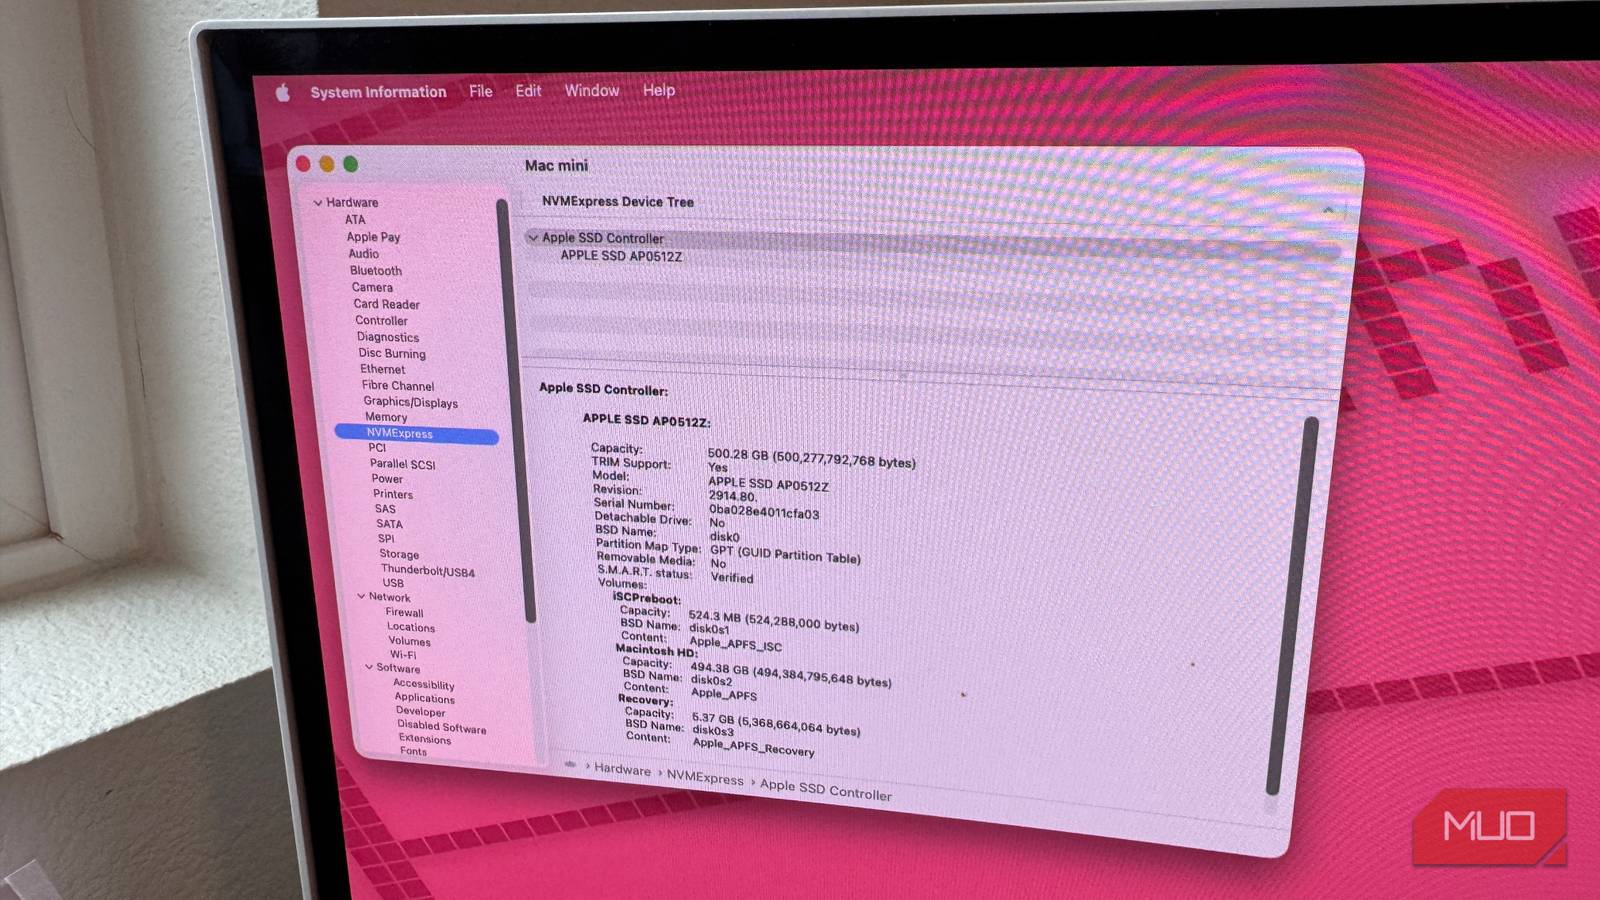Open the Edit menu

[x=528, y=91]
